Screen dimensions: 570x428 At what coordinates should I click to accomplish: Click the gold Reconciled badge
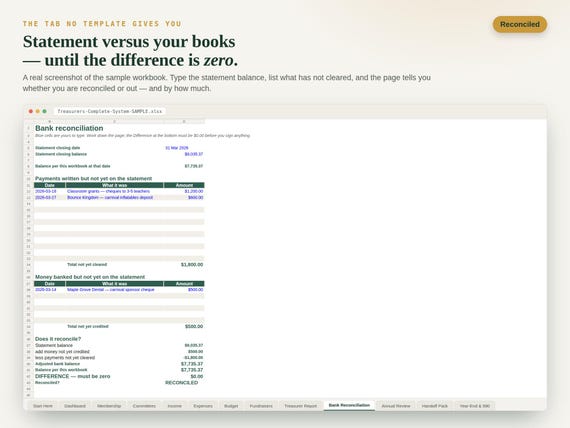pyautogui.click(x=519, y=24)
